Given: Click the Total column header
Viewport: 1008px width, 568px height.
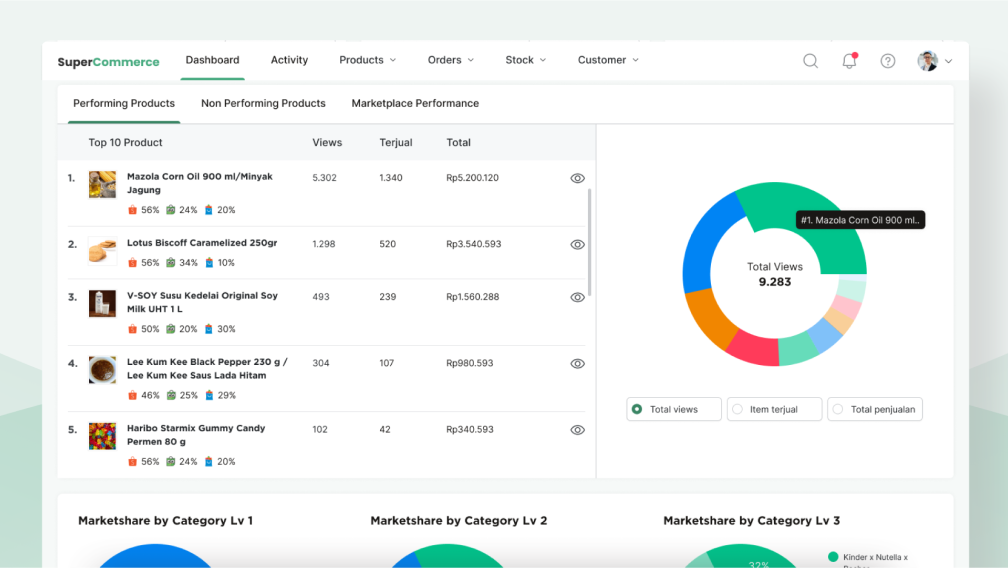Looking at the screenshot, I should tap(458, 143).
